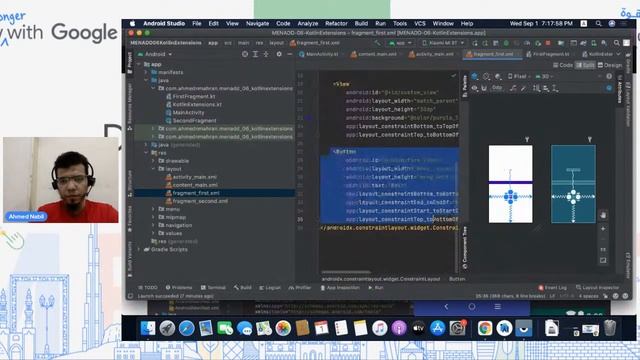Open the Logcat tool window
Viewport: 640px width, 360px height.
click(x=270, y=287)
